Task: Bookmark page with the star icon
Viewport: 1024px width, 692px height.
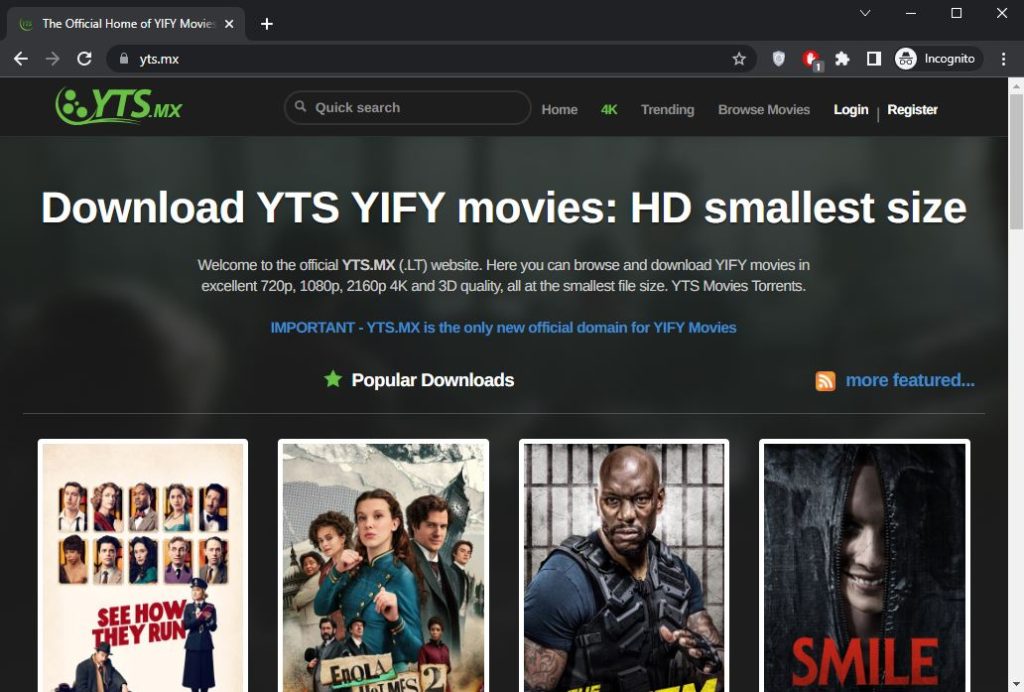Action: click(x=739, y=59)
